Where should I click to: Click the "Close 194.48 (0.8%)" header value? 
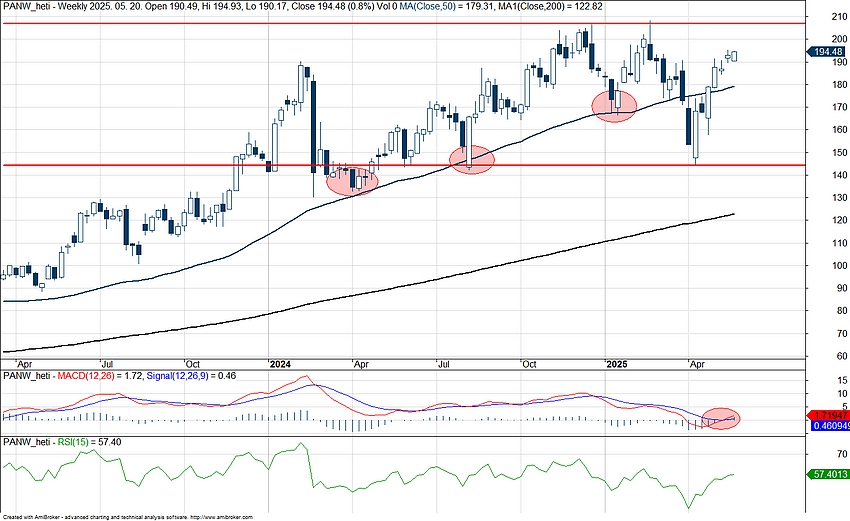click(x=332, y=6)
